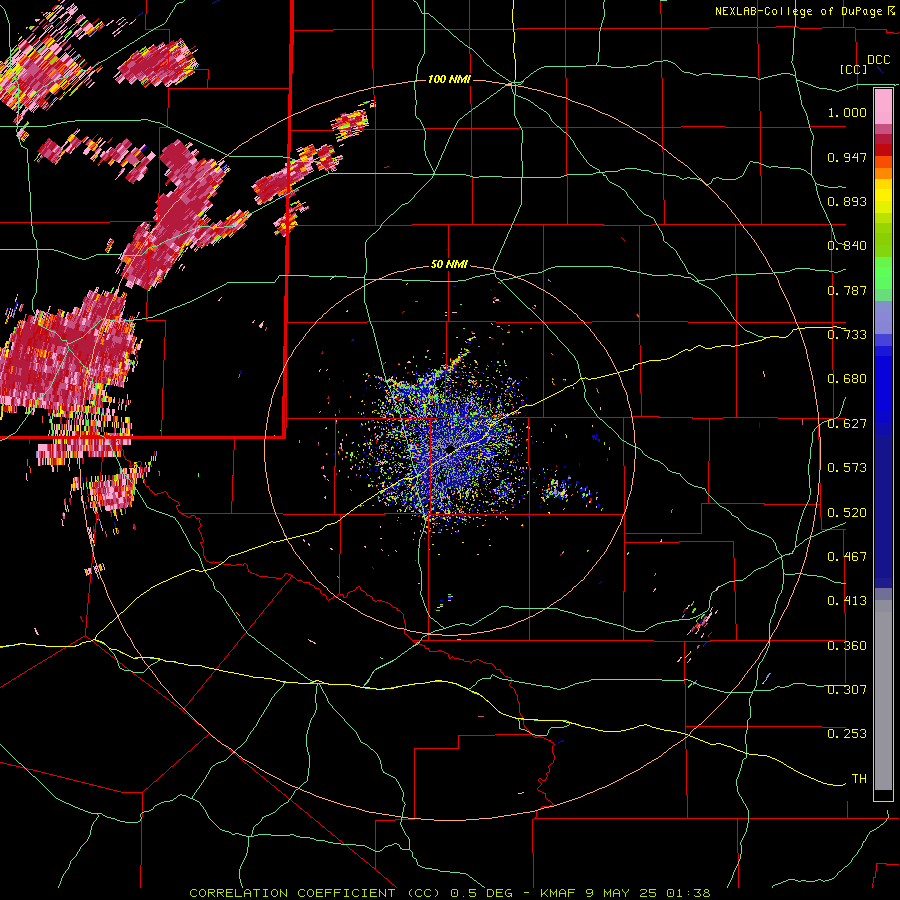900x900 pixels.
Task: Click the 100 NMI range ring label
Action: 449,79
